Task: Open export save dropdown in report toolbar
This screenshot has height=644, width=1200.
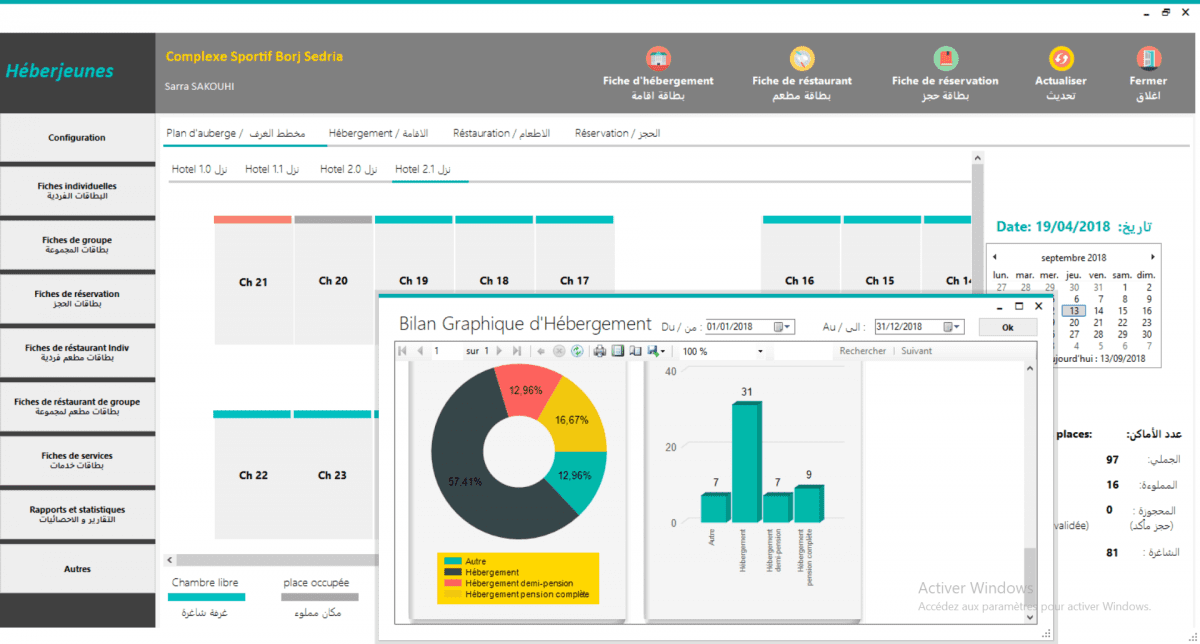Action: click(657, 351)
